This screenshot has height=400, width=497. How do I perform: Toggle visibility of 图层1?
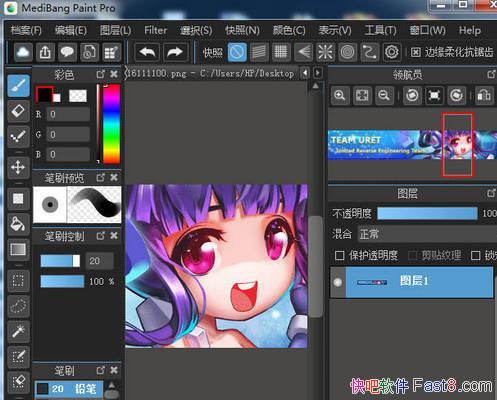click(x=338, y=282)
